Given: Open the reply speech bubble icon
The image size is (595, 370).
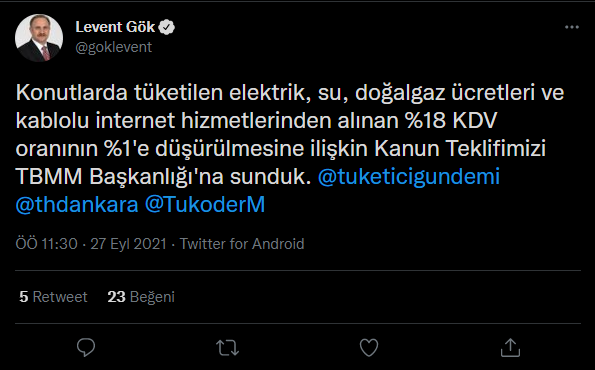Looking at the screenshot, I should pos(86,347).
